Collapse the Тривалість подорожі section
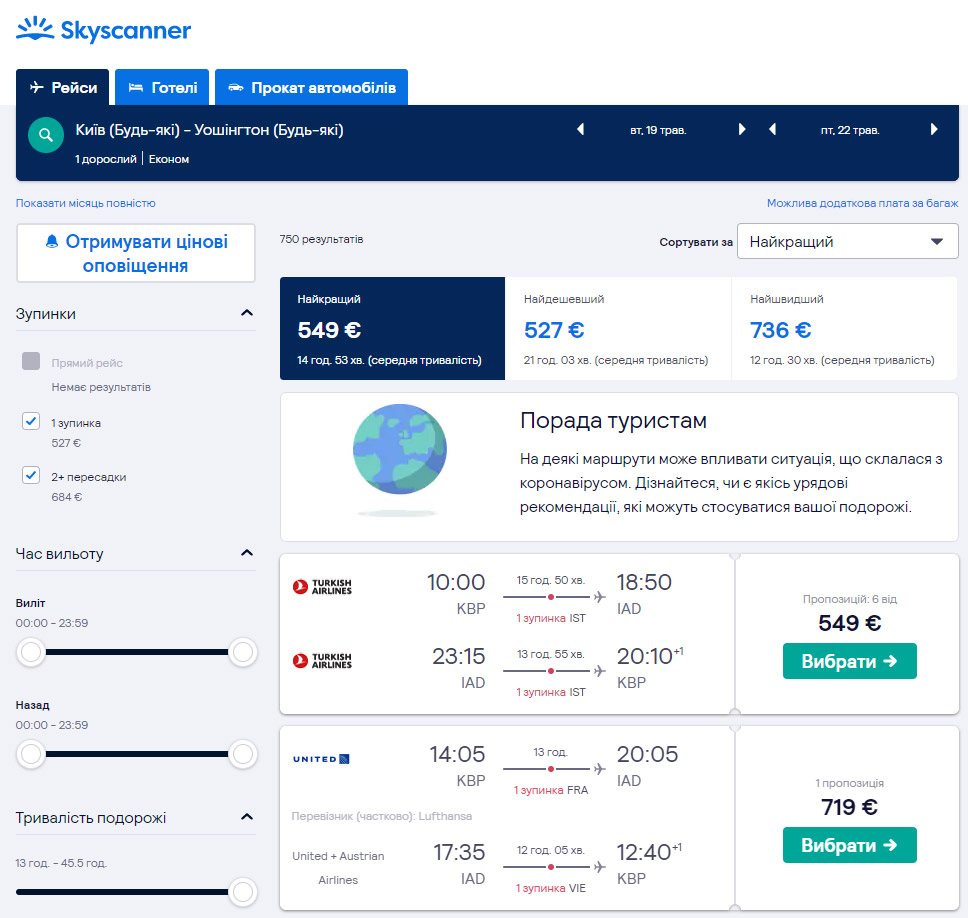This screenshot has height=918, width=968. pyautogui.click(x=247, y=817)
